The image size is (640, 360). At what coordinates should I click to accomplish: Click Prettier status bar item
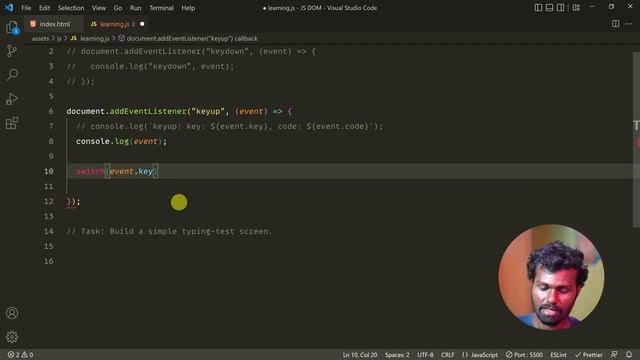point(589,355)
